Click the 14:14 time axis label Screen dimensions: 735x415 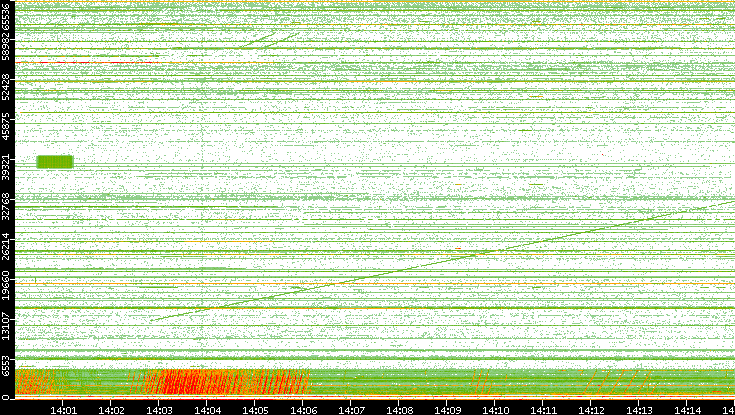pyautogui.click(x=687, y=410)
